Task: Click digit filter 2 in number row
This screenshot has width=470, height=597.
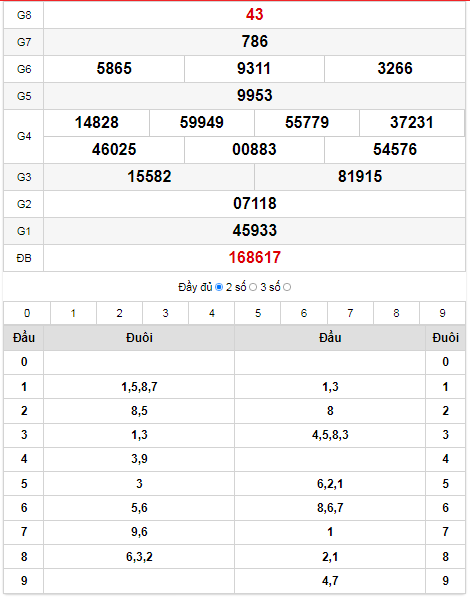Action: (x=120, y=313)
